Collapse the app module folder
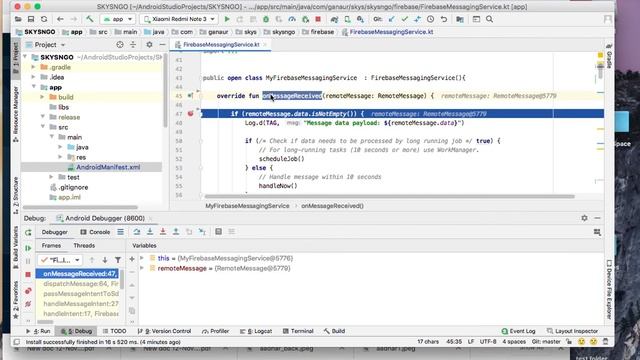The width and height of the screenshot is (640, 360). tap(34, 87)
